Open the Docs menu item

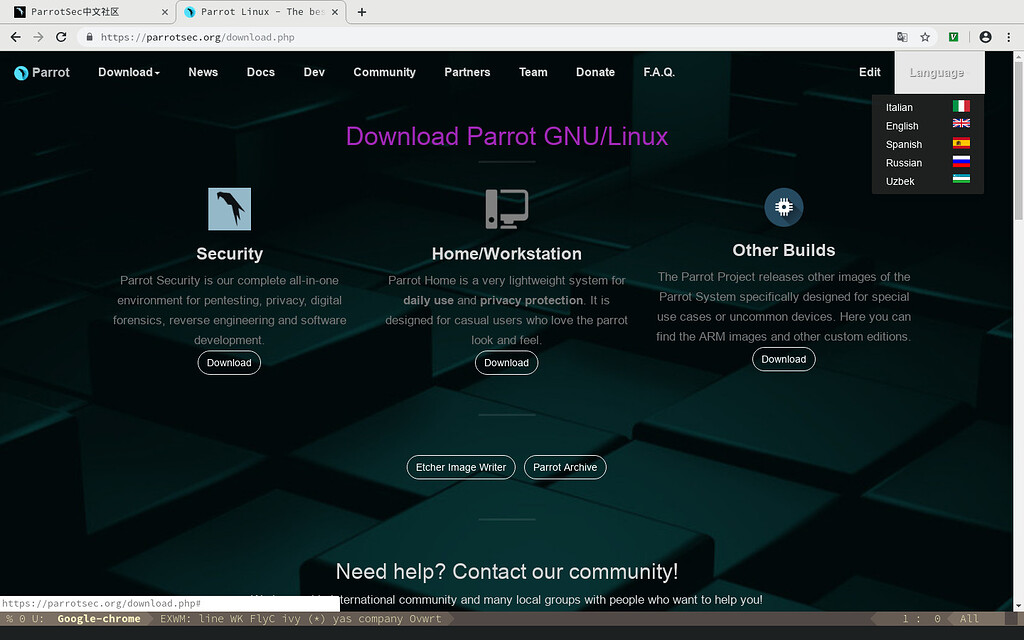point(260,72)
